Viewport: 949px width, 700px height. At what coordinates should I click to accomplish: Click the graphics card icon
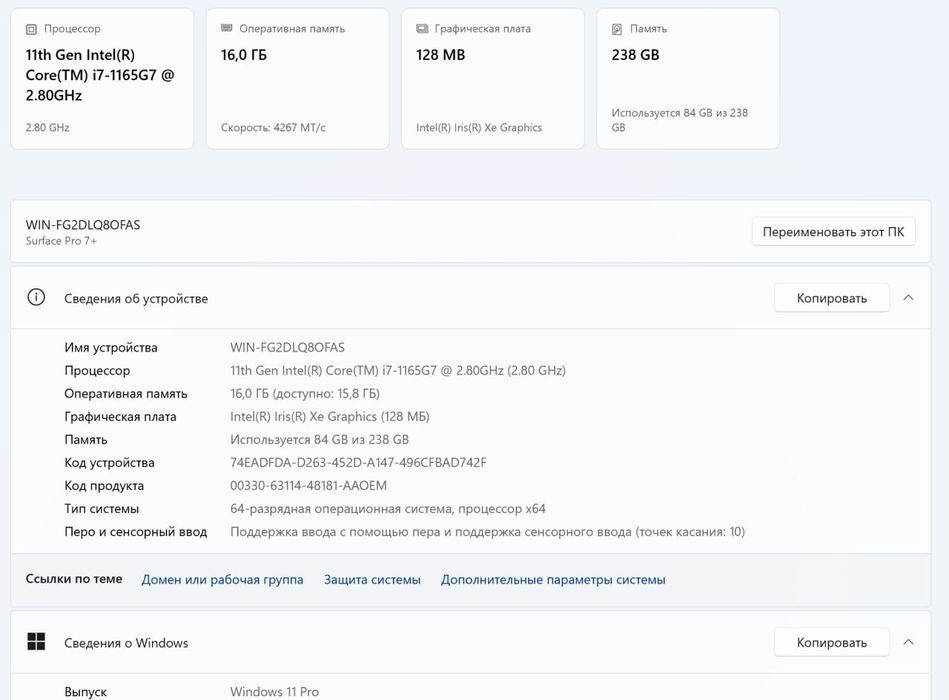coord(422,29)
